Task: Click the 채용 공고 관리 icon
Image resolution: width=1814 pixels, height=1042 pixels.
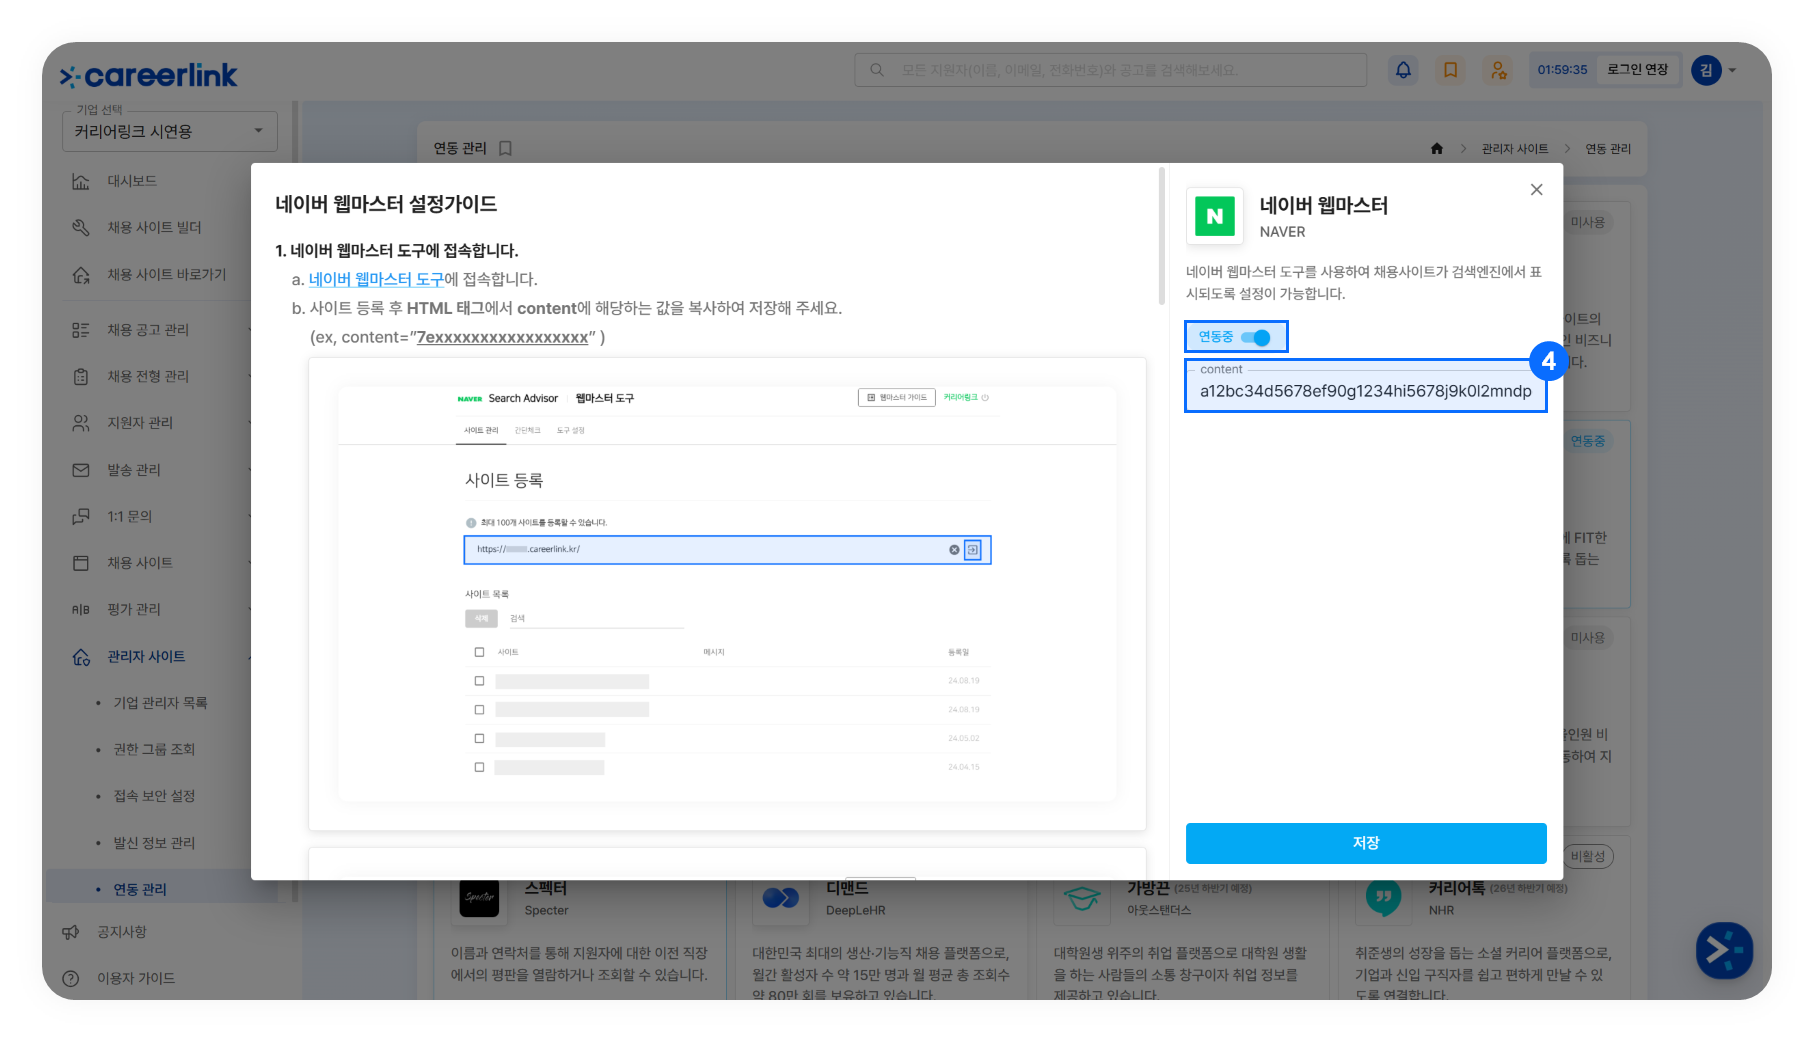Action: click(x=81, y=330)
